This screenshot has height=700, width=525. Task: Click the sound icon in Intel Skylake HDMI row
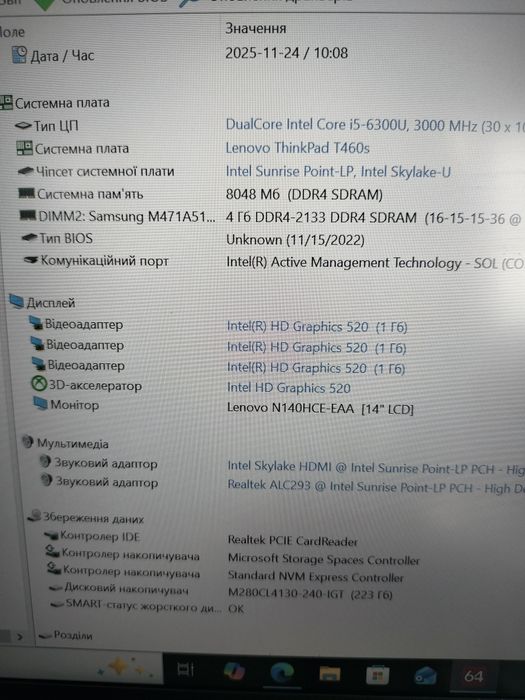pyautogui.click(x=46, y=462)
